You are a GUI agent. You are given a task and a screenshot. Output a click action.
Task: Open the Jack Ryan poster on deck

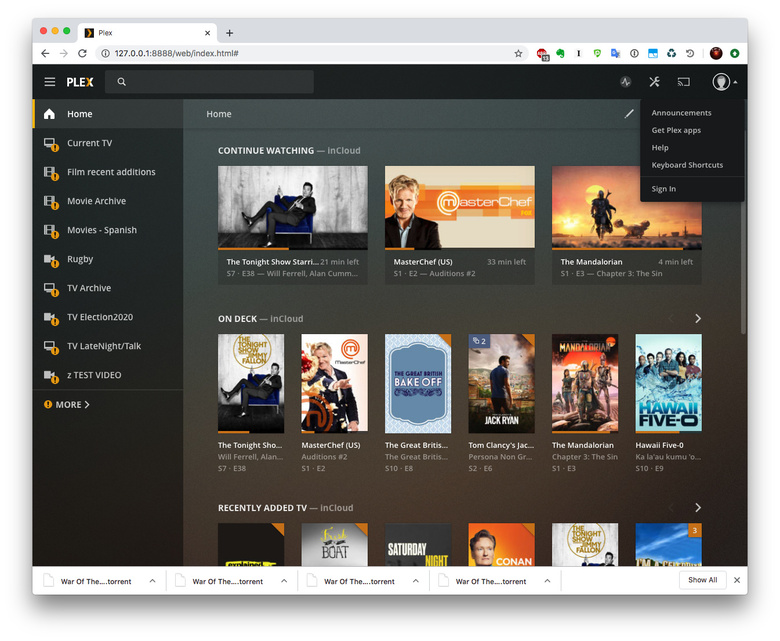pyautogui.click(x=501, y=383)
